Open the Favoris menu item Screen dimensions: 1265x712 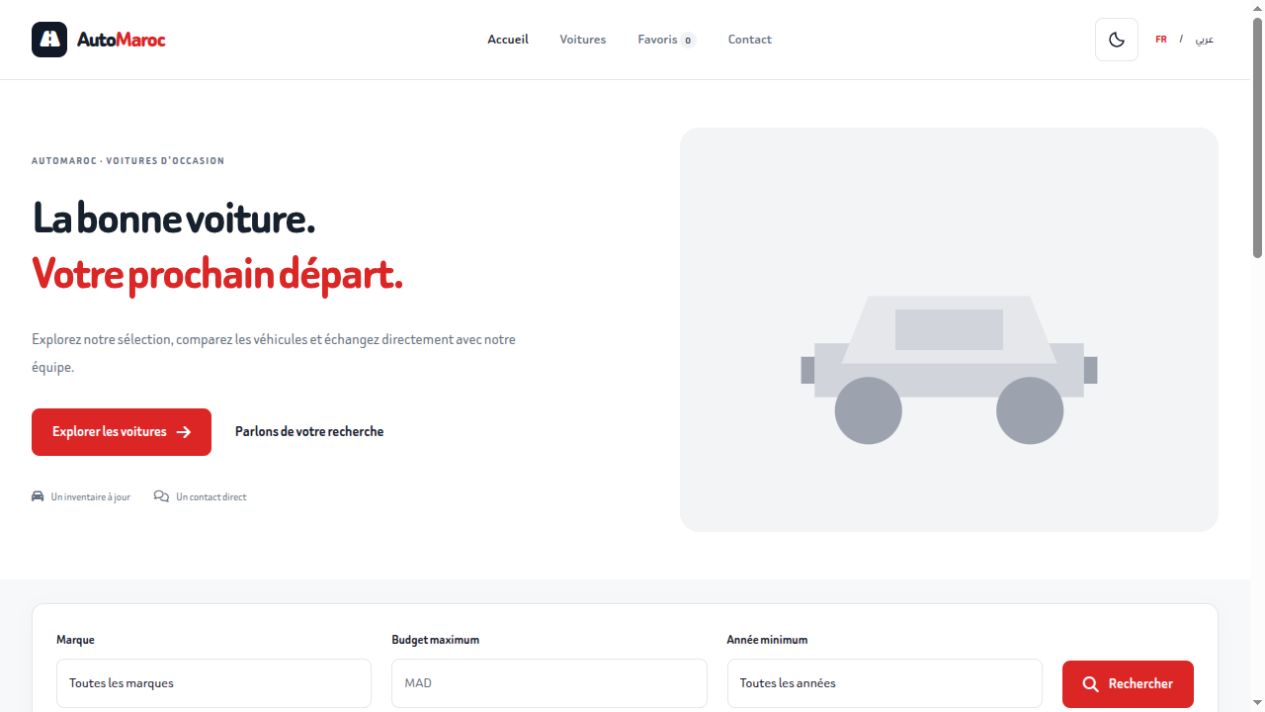(x=667, y=40)
